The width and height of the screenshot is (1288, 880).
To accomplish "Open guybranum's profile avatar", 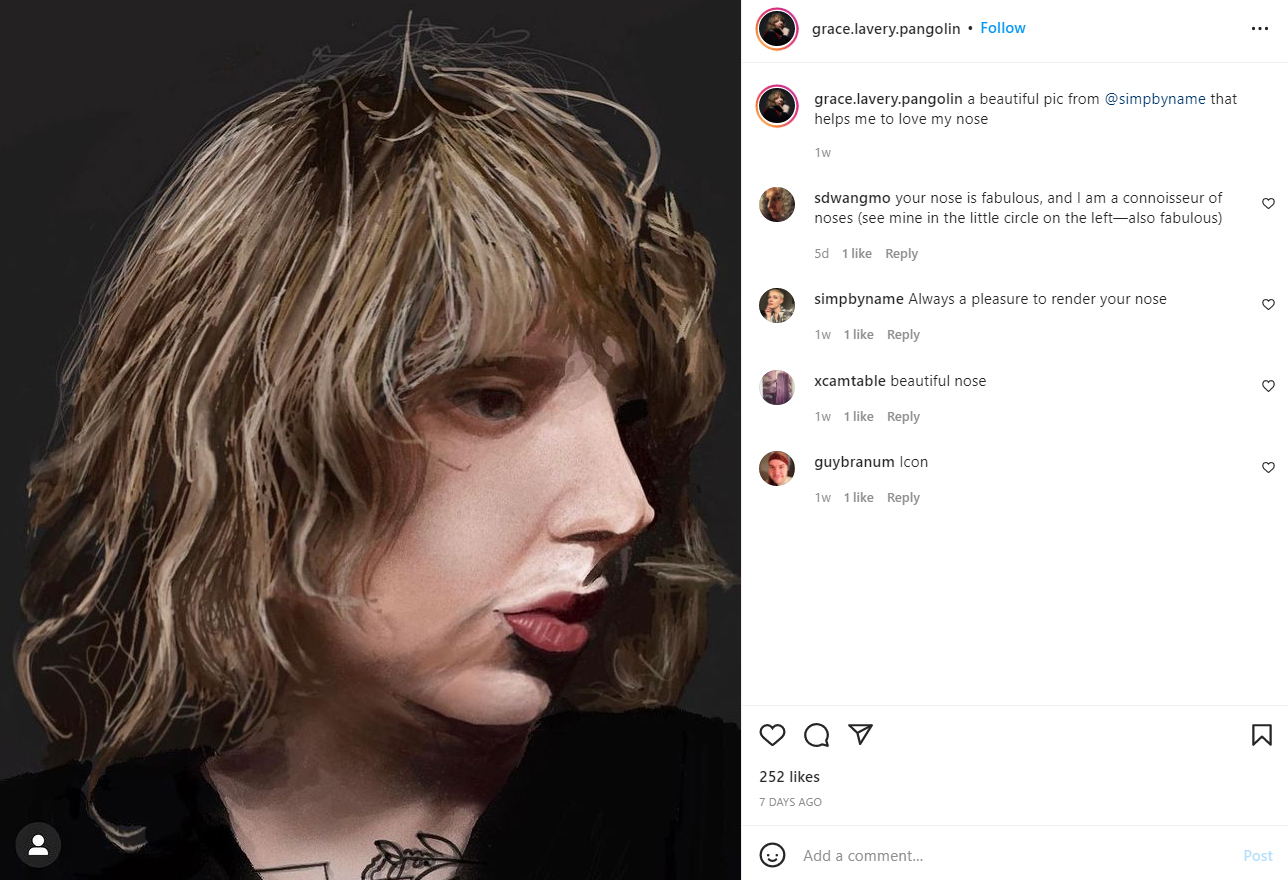I will (777, 468).
